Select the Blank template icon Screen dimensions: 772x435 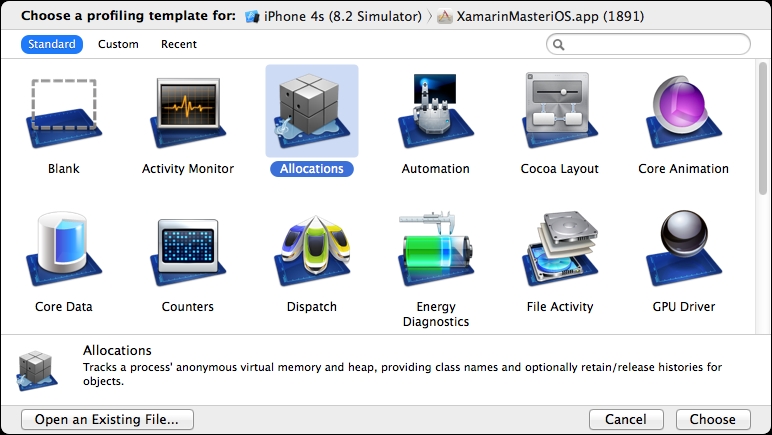tap(64, 112)
